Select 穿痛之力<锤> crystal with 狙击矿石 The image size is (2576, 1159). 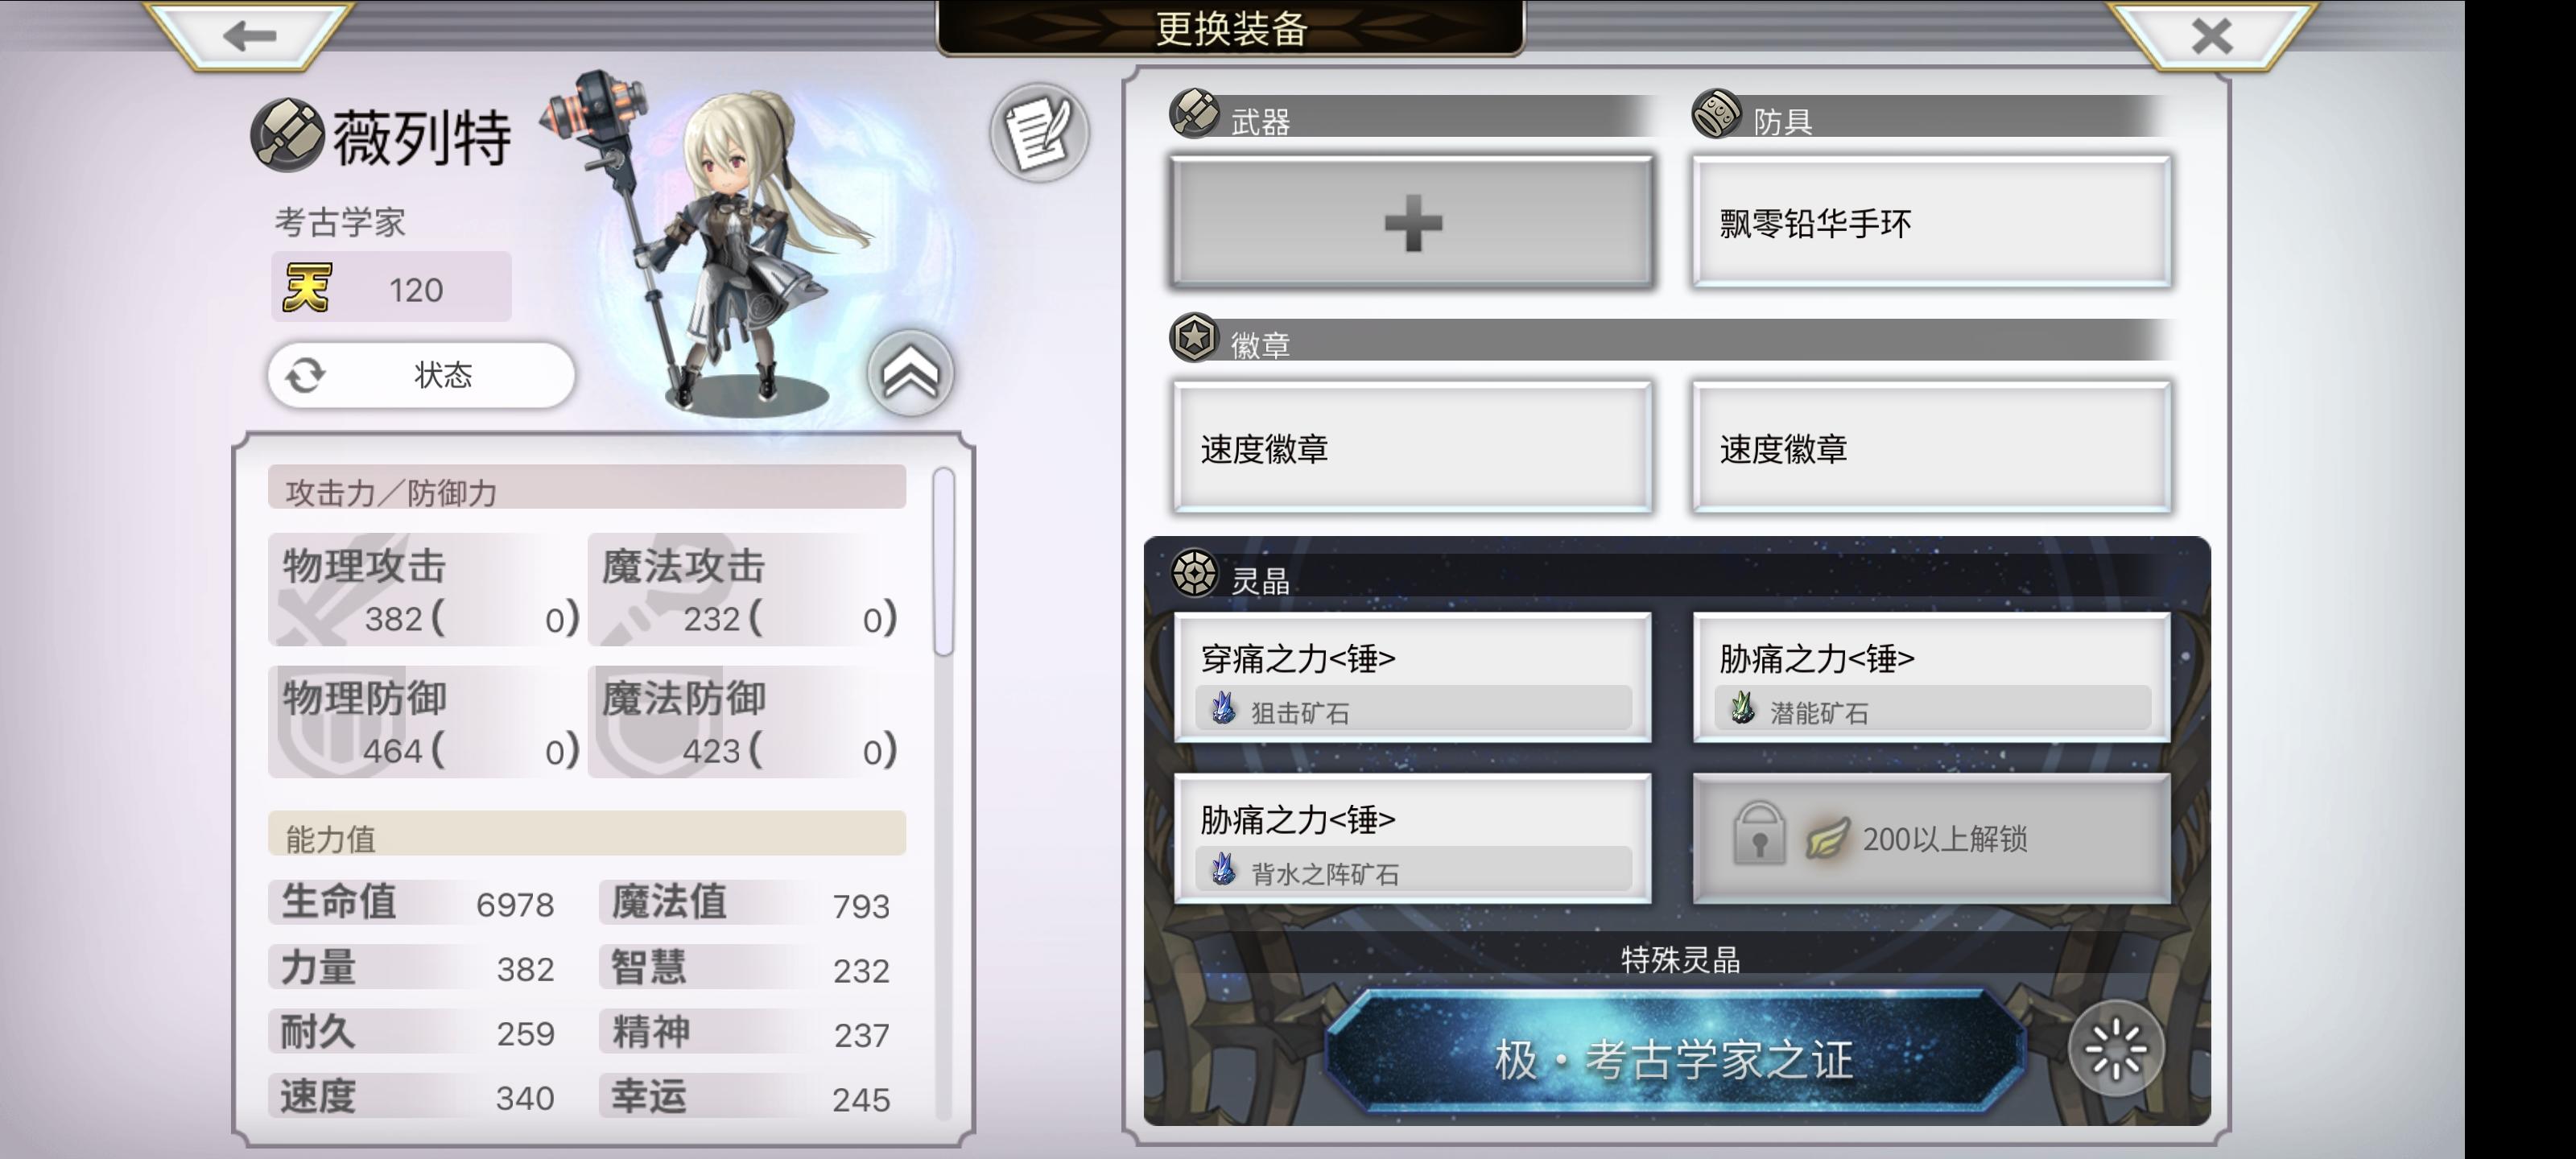1412,678
